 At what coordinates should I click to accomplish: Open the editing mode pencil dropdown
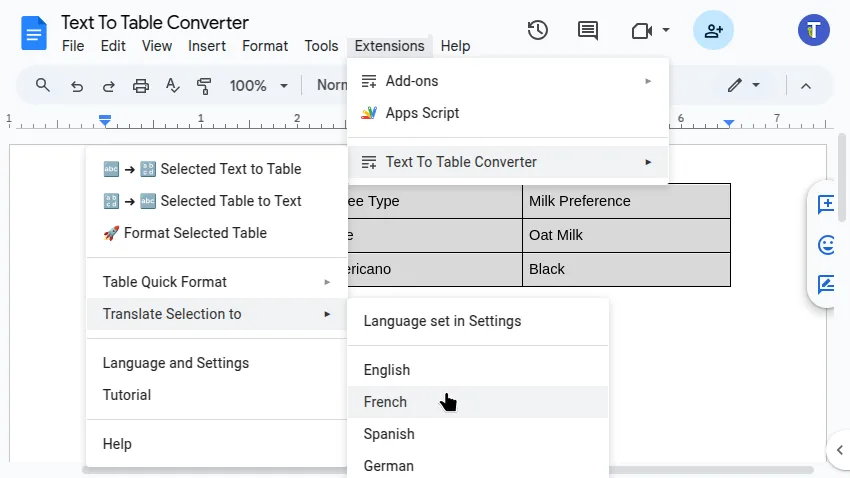pyautogui.click(x=743, y=86)
